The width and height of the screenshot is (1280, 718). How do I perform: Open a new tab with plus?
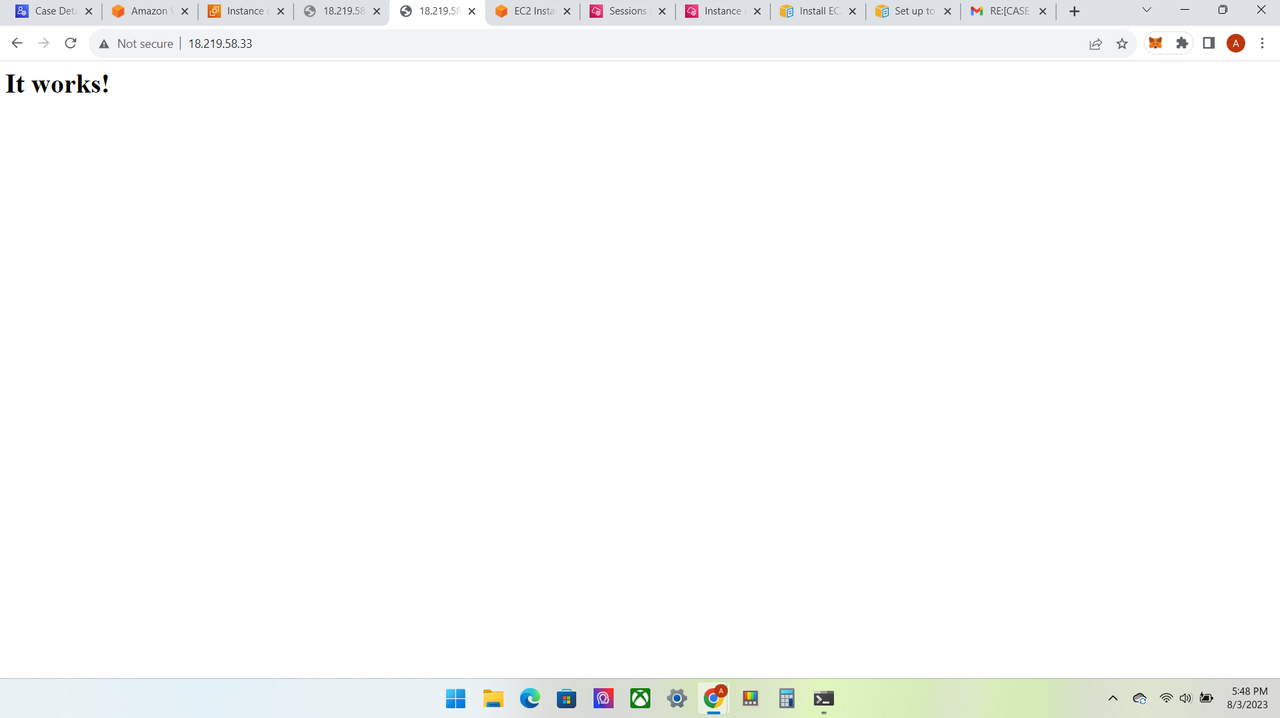1074,12
